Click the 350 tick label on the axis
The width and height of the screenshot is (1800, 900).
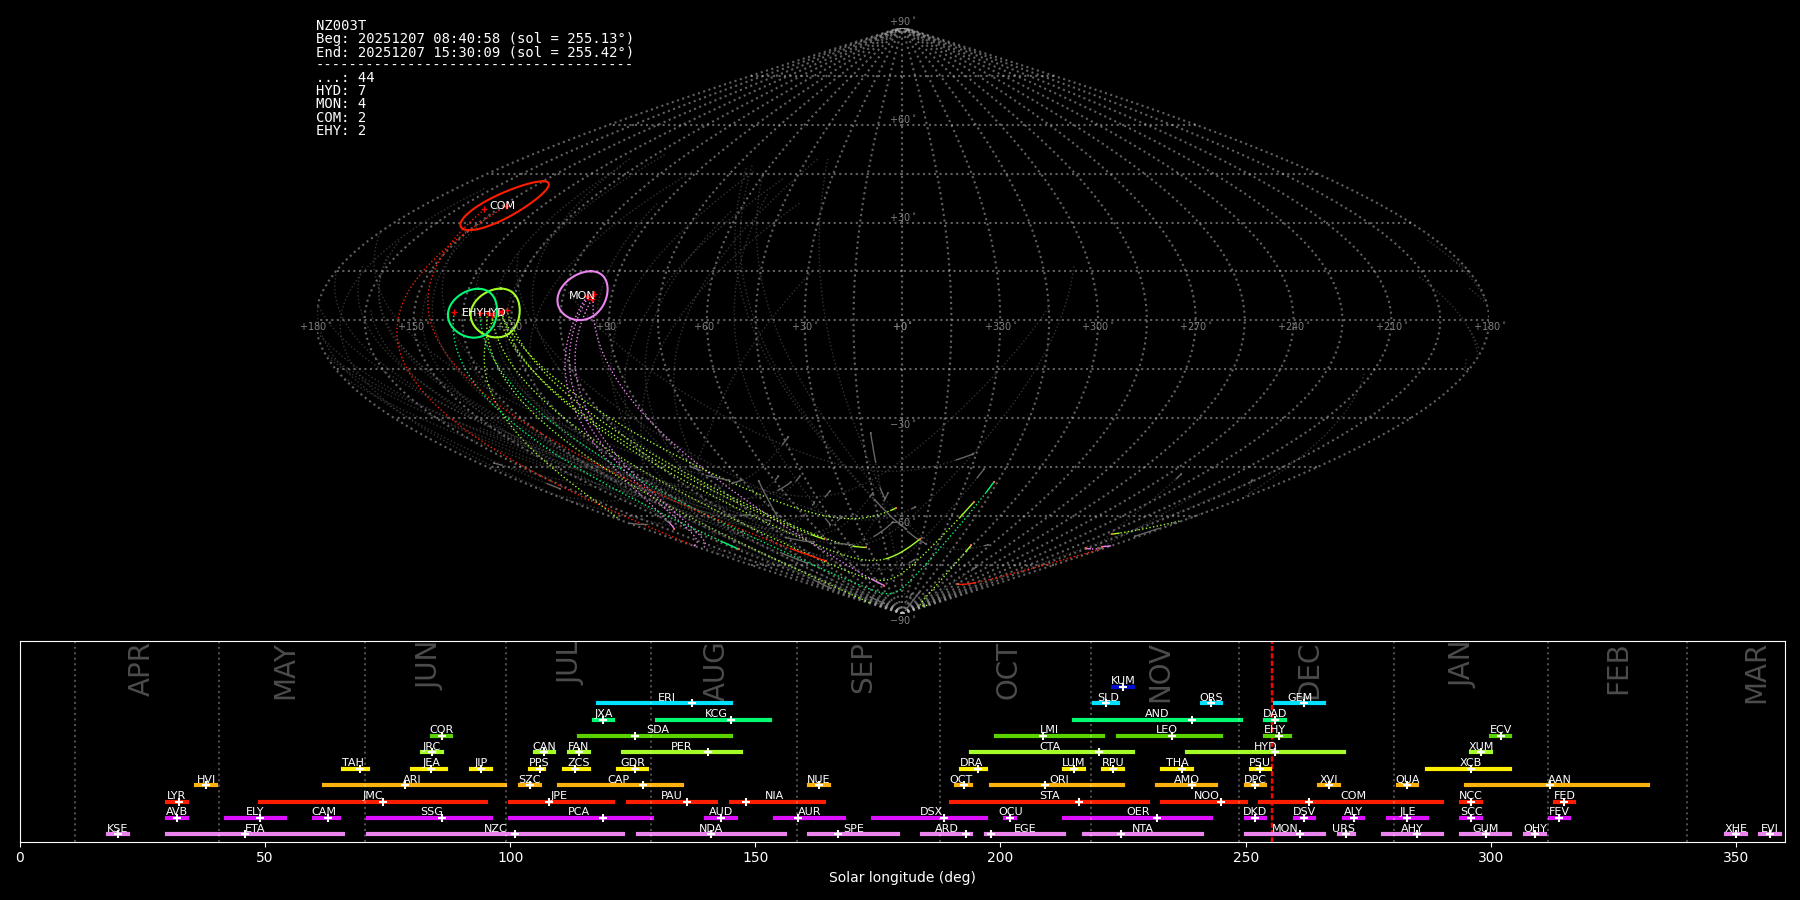(x=1736, y=857)
